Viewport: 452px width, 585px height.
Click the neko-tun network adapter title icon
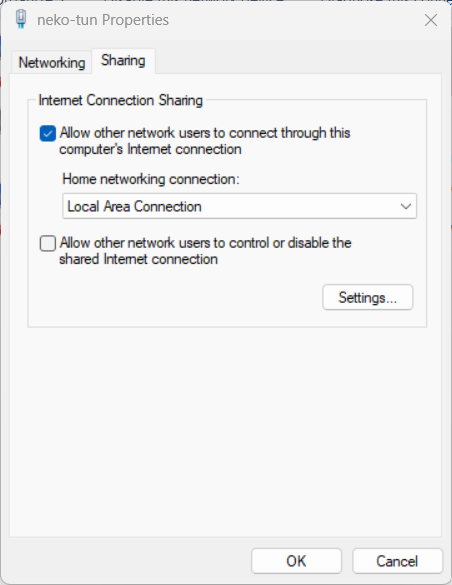(x=21, y=19)
